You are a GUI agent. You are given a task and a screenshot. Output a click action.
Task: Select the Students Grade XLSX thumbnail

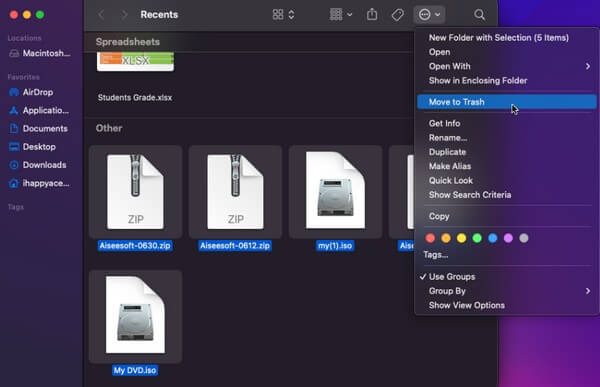pyautogui.click(x=135, y=62)
